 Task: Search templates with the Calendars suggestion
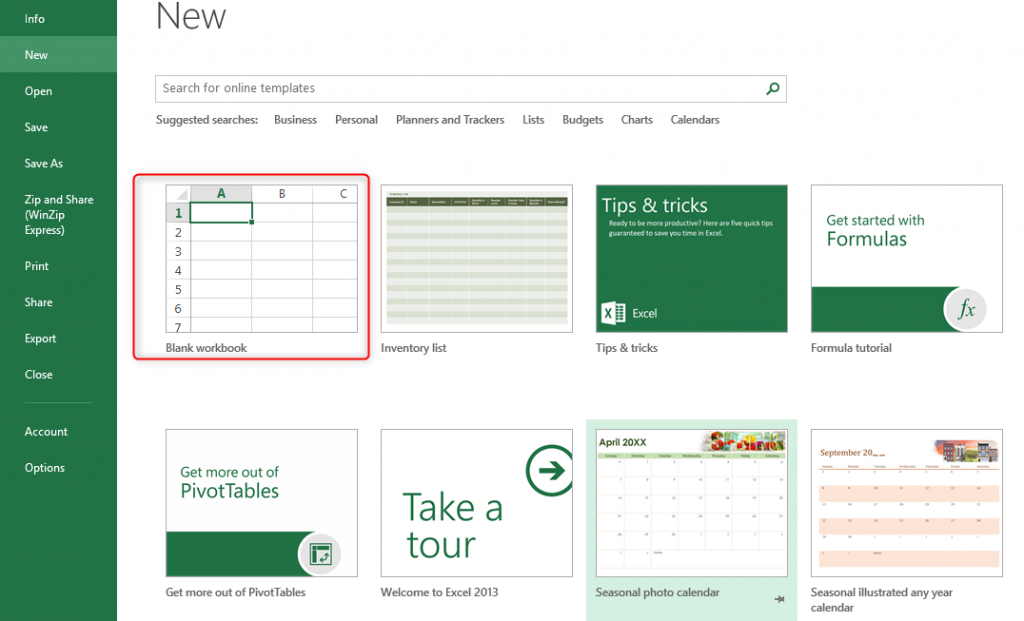point(695,119)
